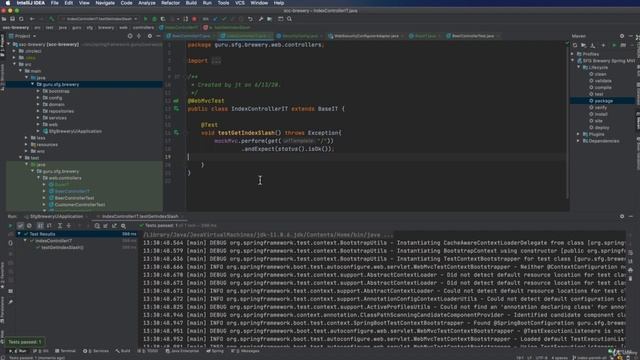Image resolution: width=640 pixels, height=360 pixels.
Task: Click the Open folder icon in the main toolbar
Action: [4, 19]
